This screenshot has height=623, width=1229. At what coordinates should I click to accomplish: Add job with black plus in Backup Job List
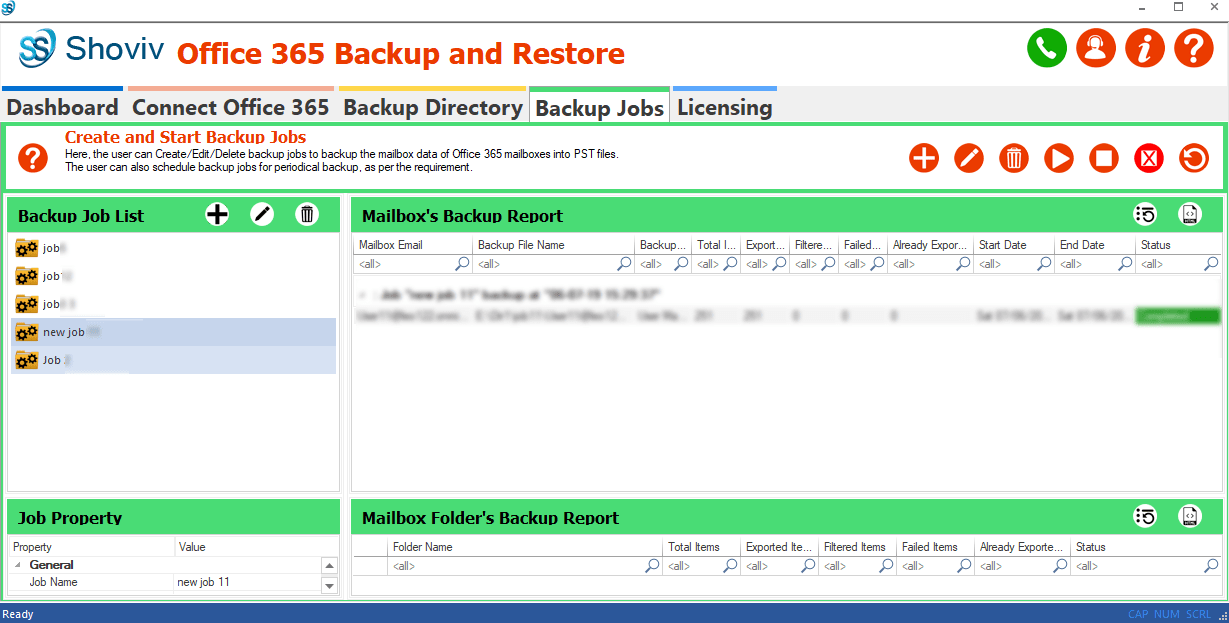pyautogui.click(x=217, y=214)
